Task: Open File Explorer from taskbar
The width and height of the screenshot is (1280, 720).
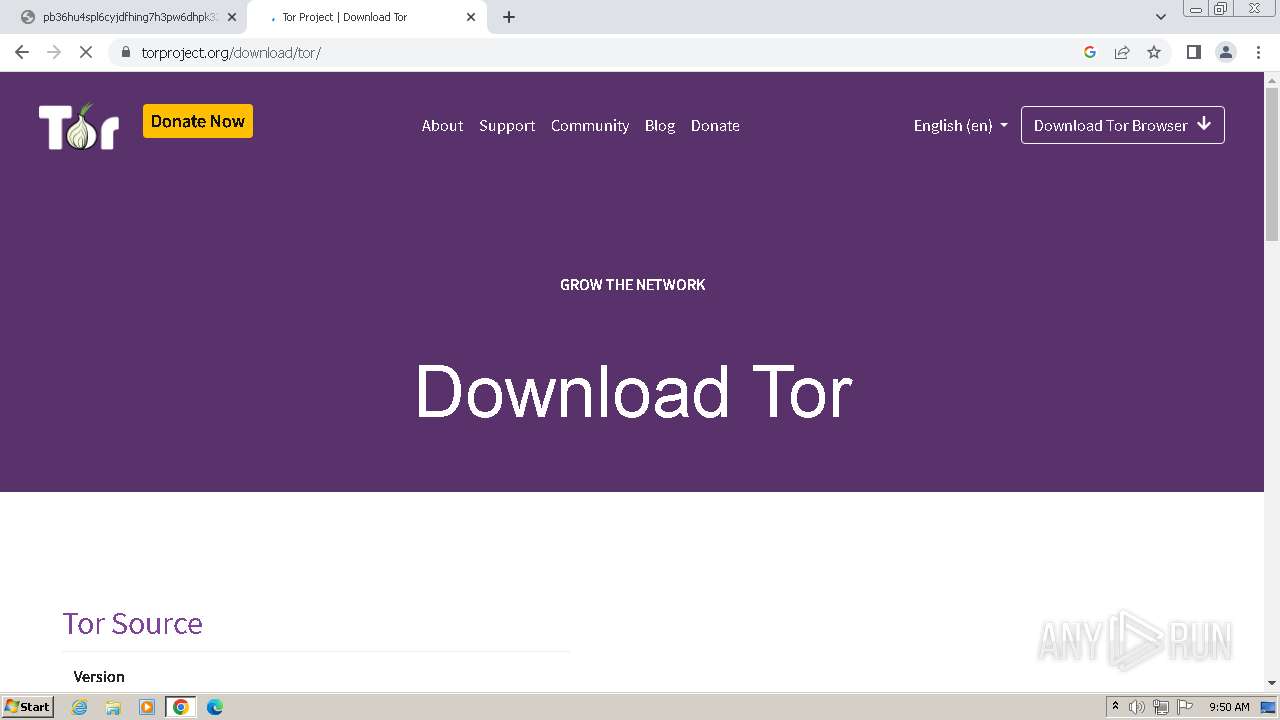Action: click(113, 707)
